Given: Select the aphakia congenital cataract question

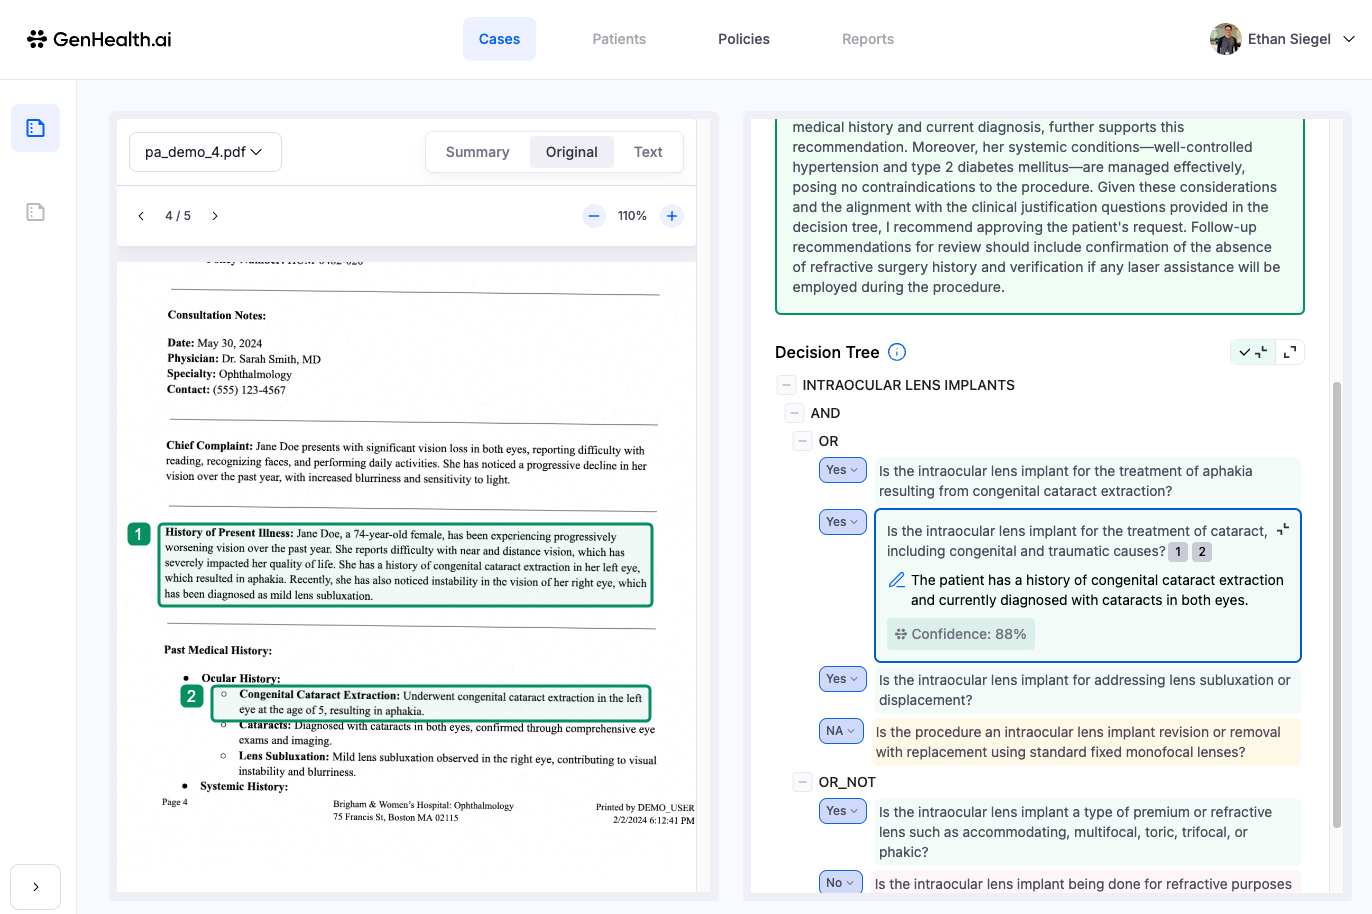Looking at the screenshot, I should click(x=1086, y=481).
